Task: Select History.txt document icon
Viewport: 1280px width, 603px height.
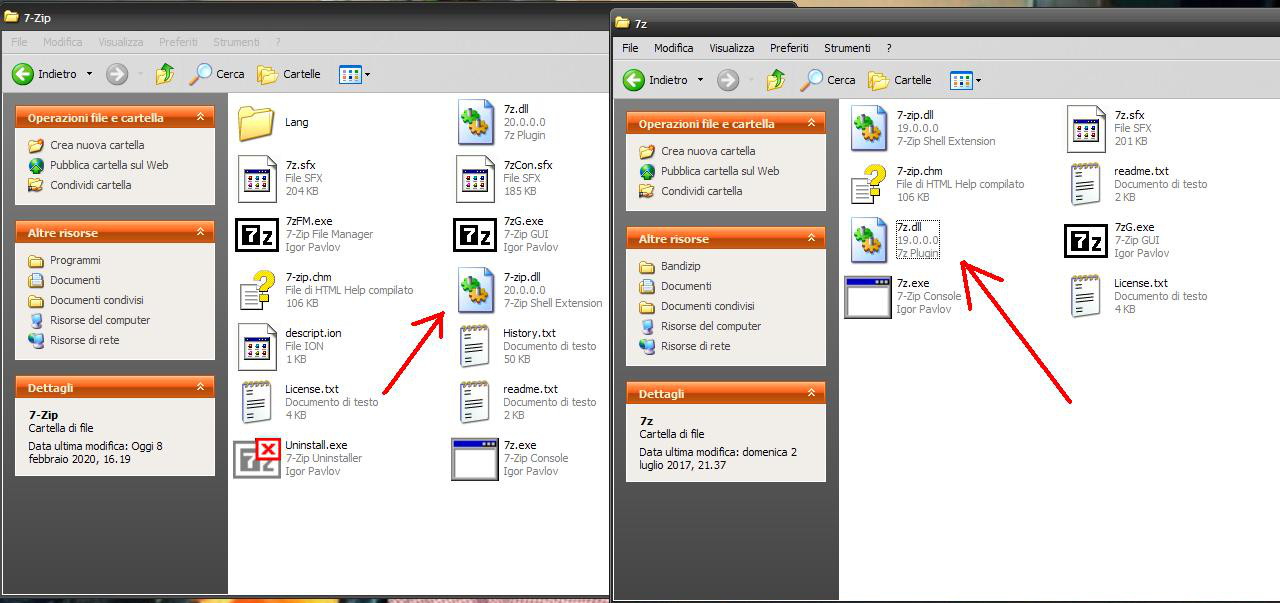Action: 475,346
